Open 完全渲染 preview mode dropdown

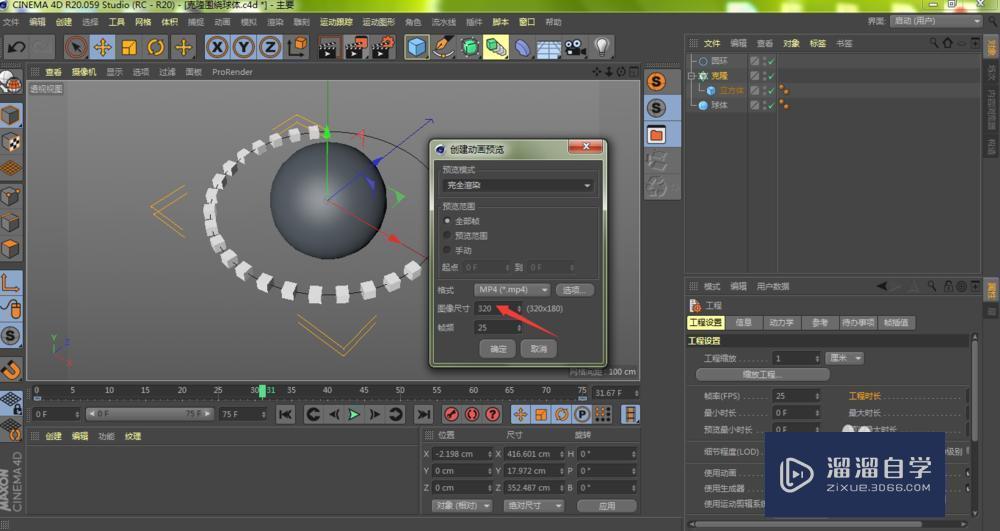518,185
